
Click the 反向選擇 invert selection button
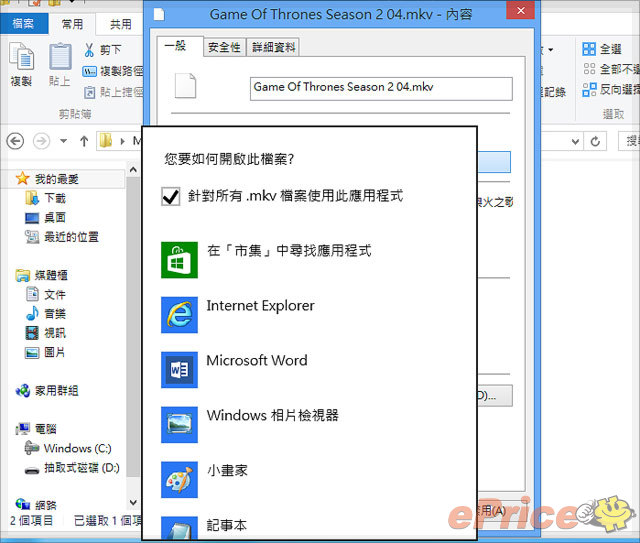(x=610, y=89)
